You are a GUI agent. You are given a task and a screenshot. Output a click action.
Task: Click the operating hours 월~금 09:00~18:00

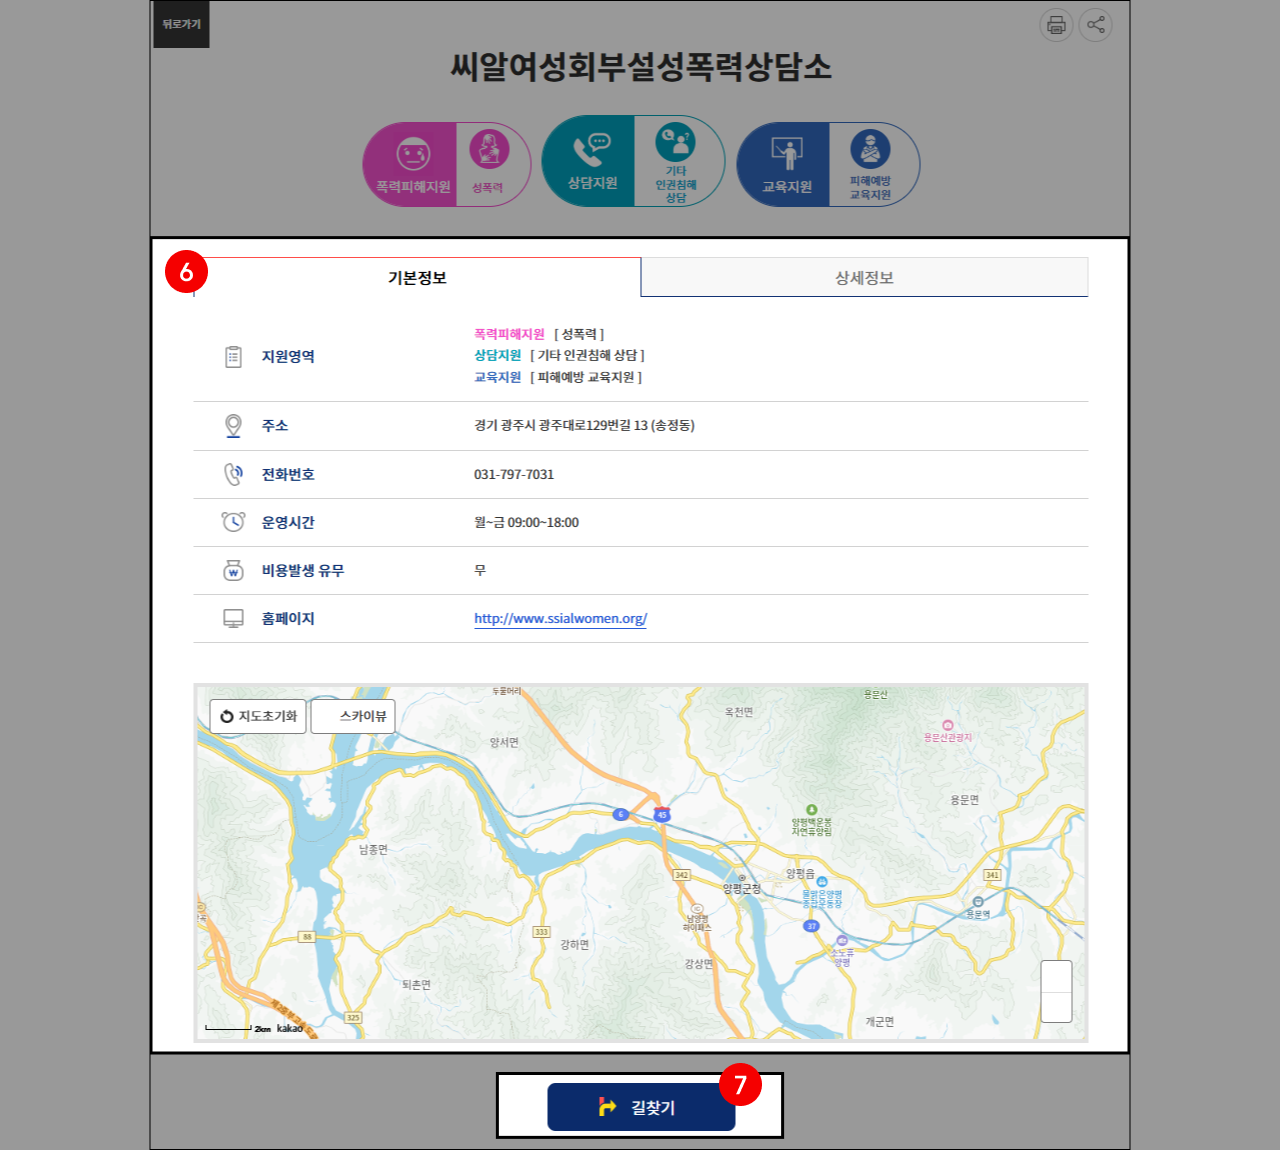(526, 522)
